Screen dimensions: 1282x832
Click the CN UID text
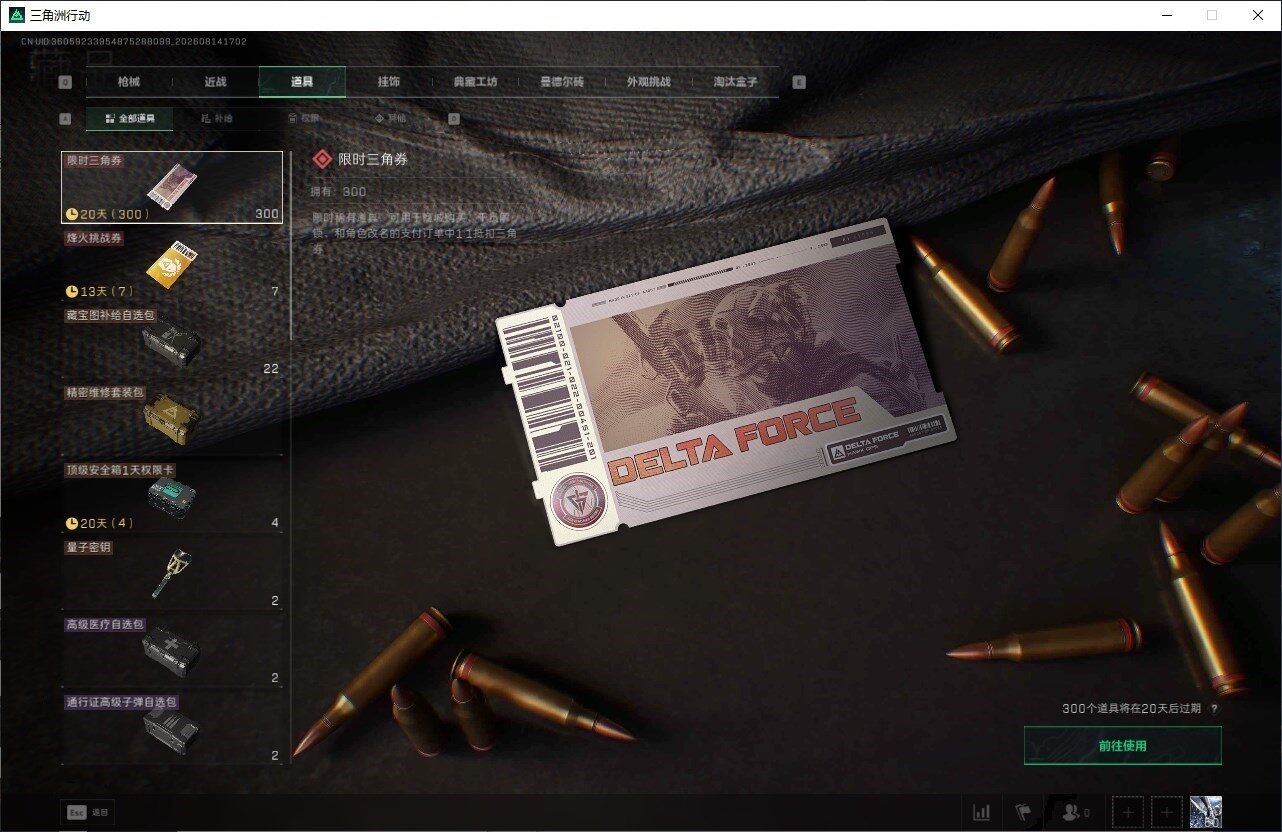(134, 42)
